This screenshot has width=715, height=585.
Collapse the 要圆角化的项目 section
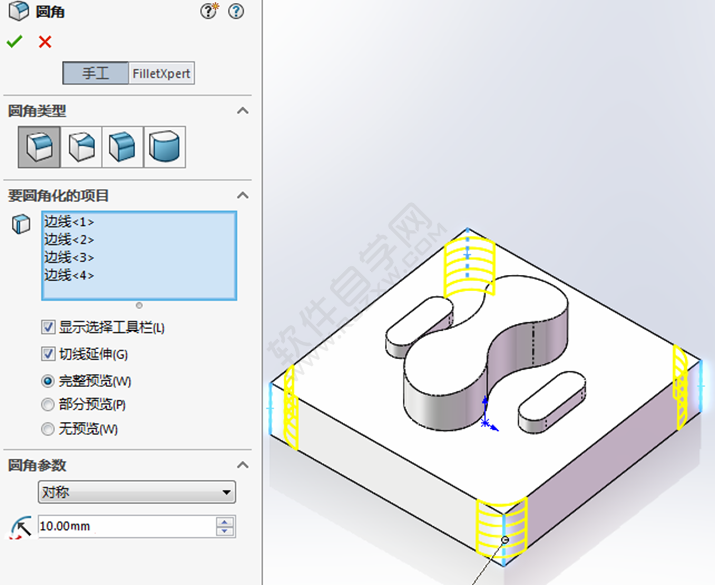click(243, 196)
